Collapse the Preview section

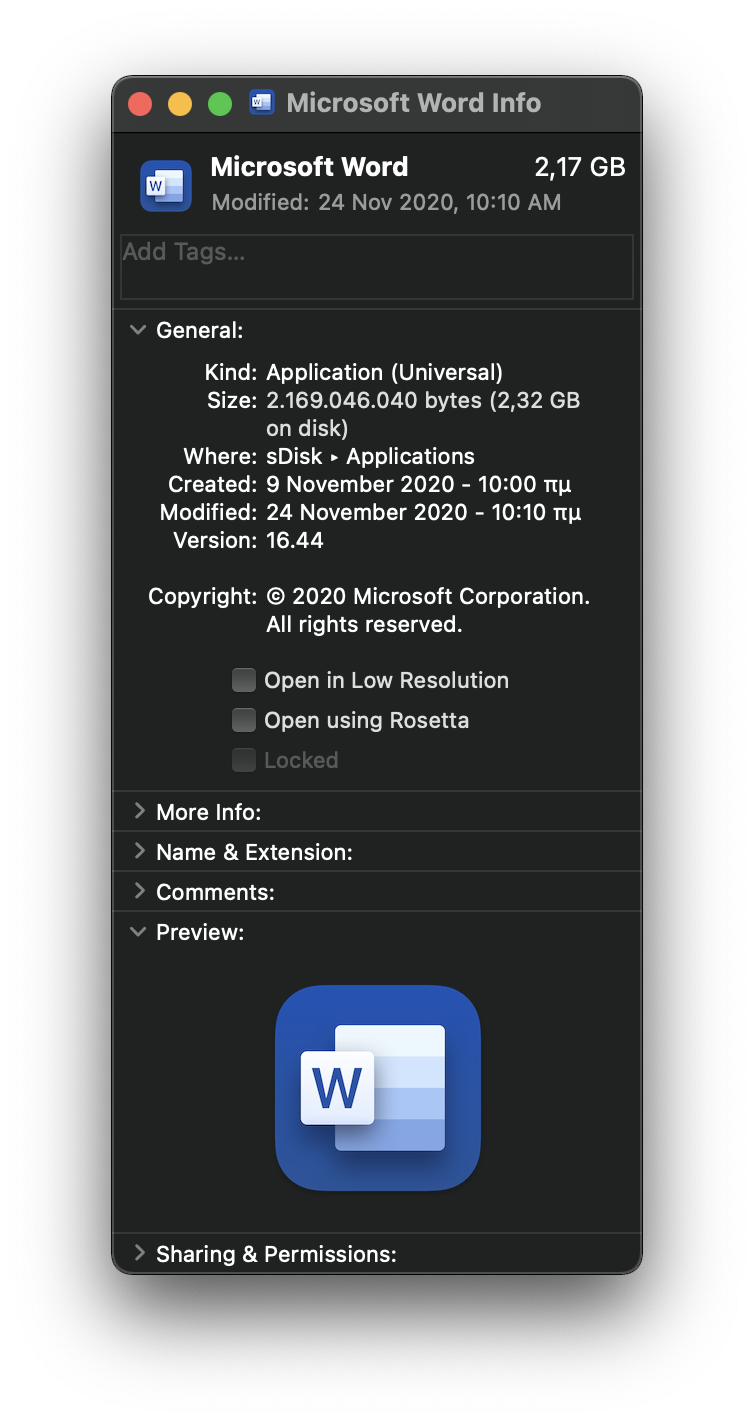tap(138, 932)
